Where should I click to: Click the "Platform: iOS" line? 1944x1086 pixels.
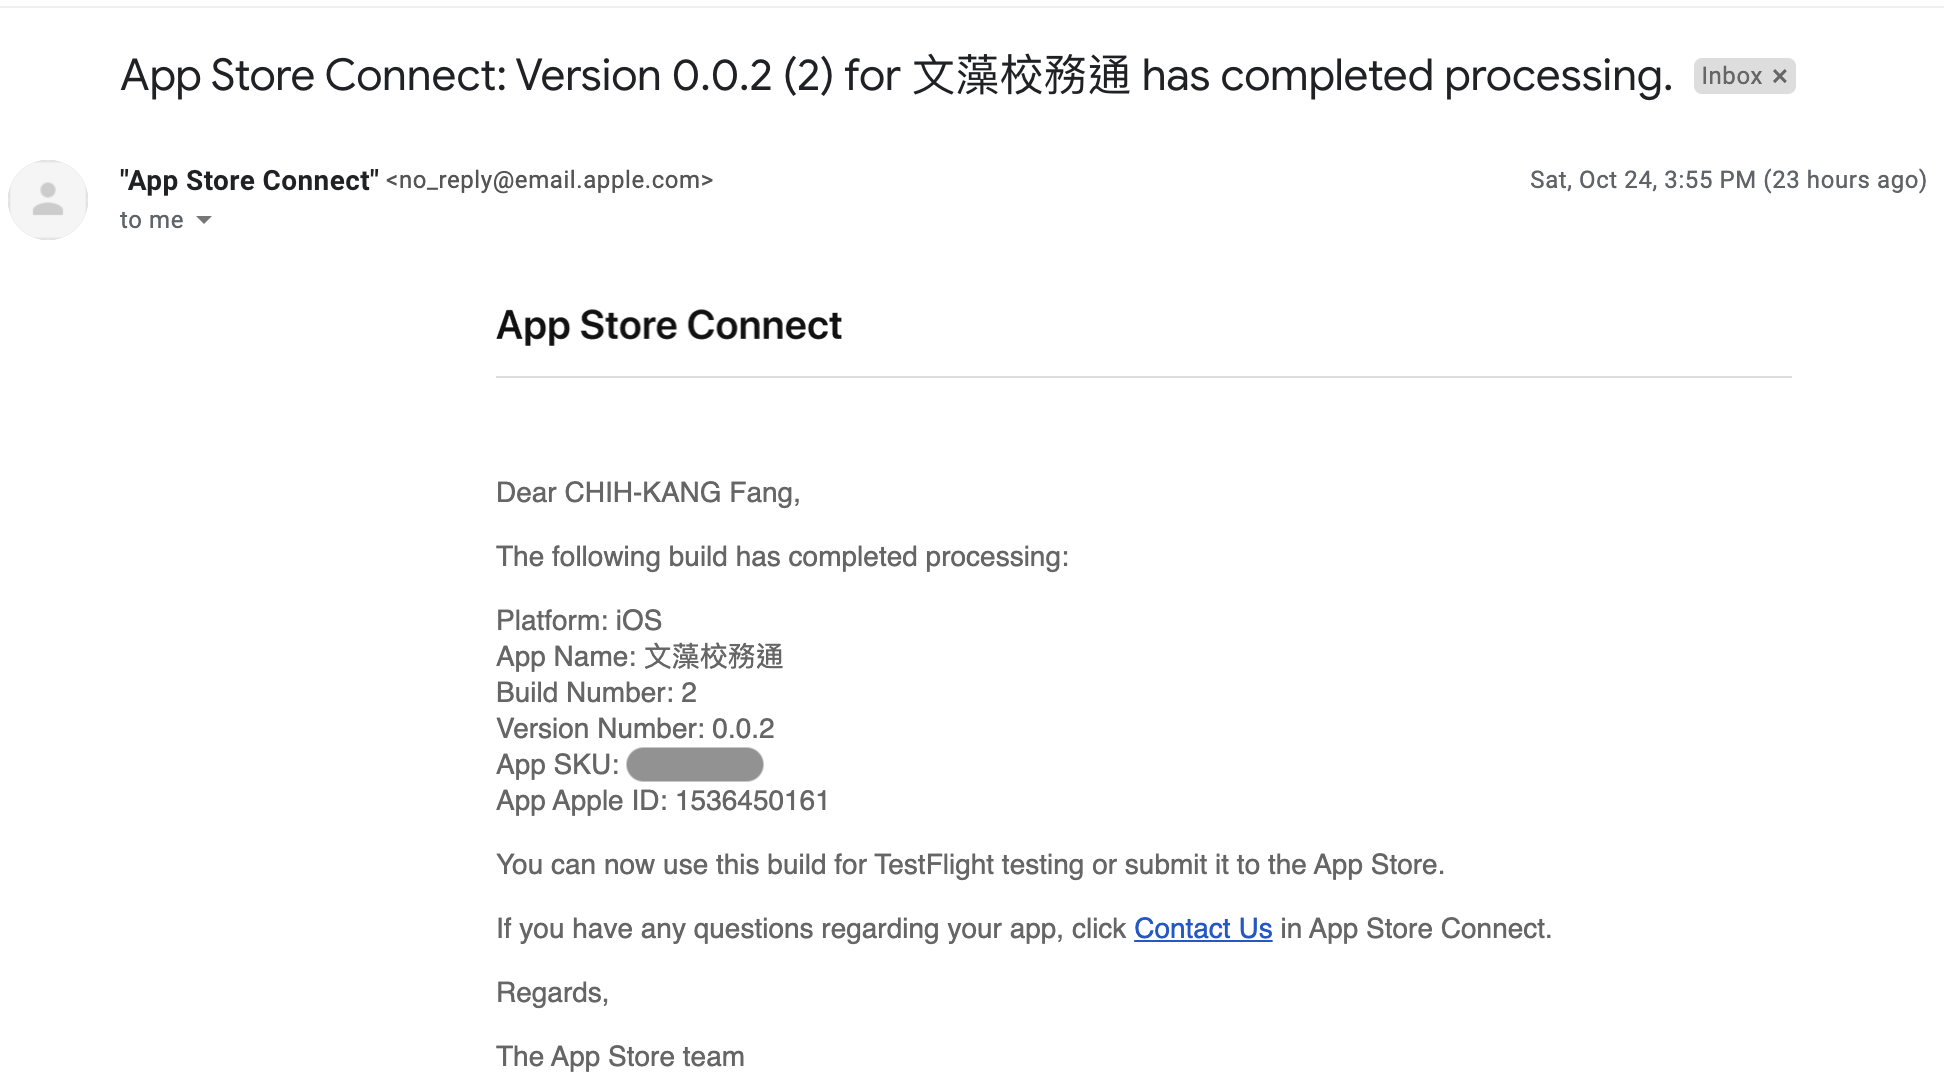click(x=579, y=621)
